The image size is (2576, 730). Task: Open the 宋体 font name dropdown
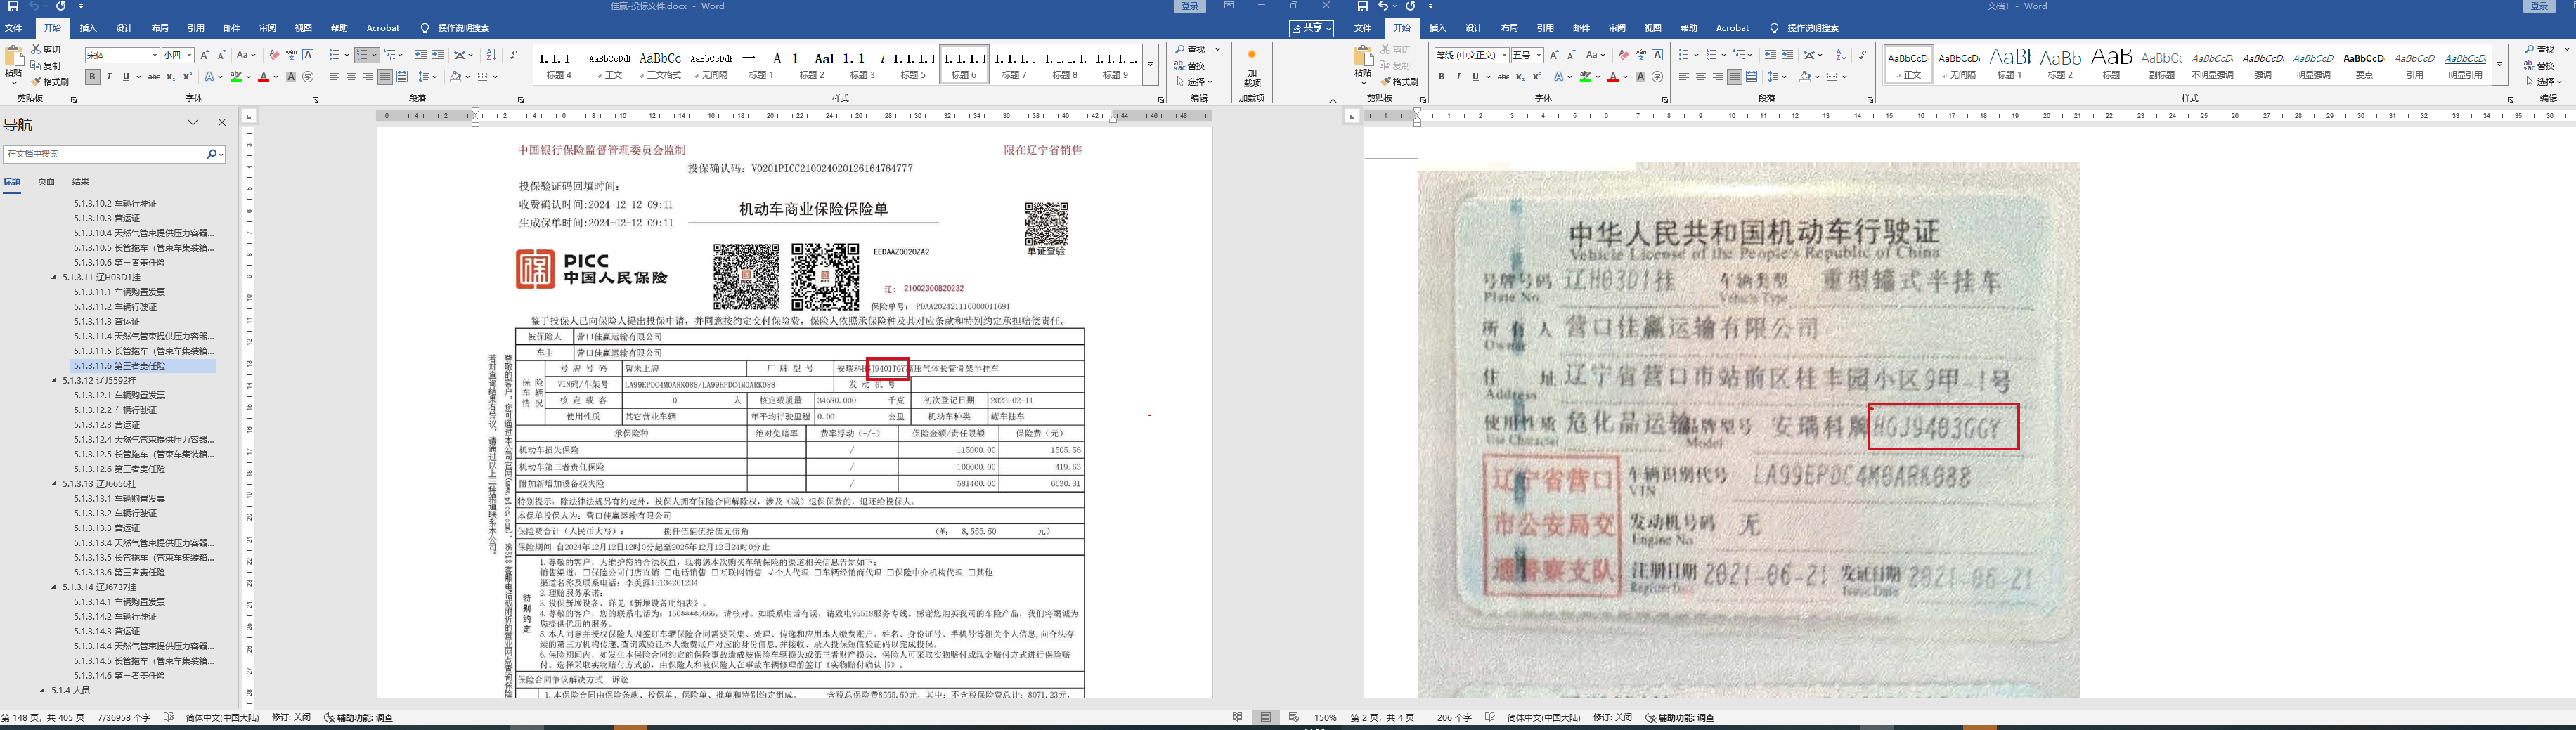155,55
